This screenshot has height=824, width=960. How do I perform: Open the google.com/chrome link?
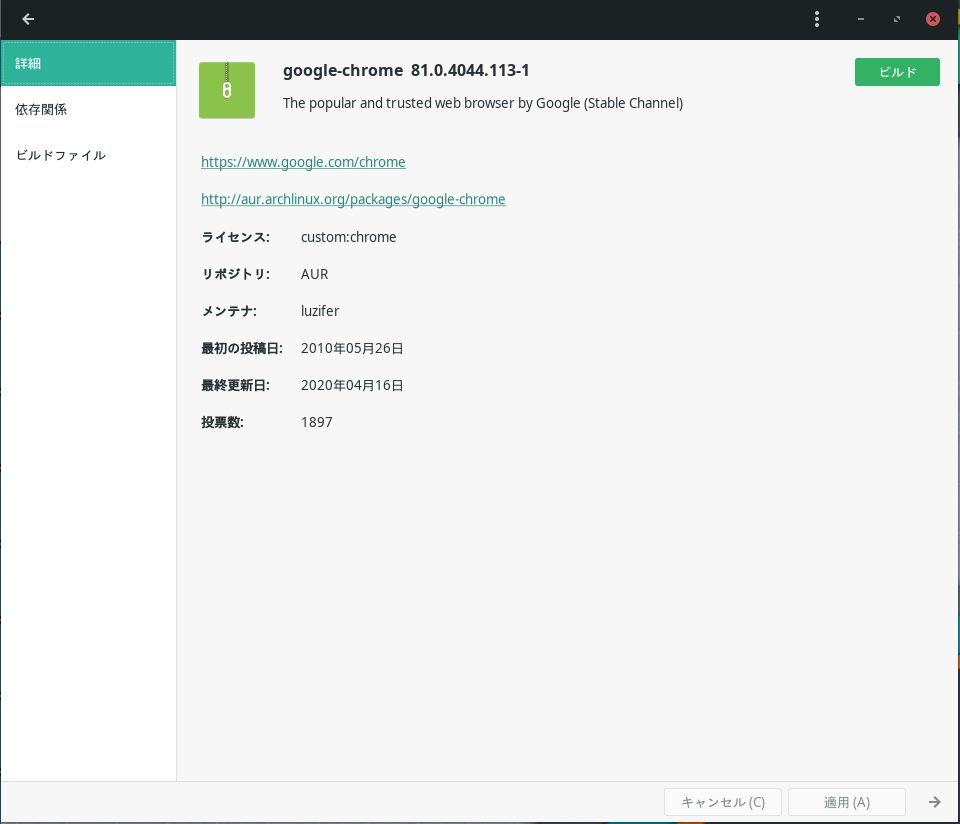pos(303,162)
